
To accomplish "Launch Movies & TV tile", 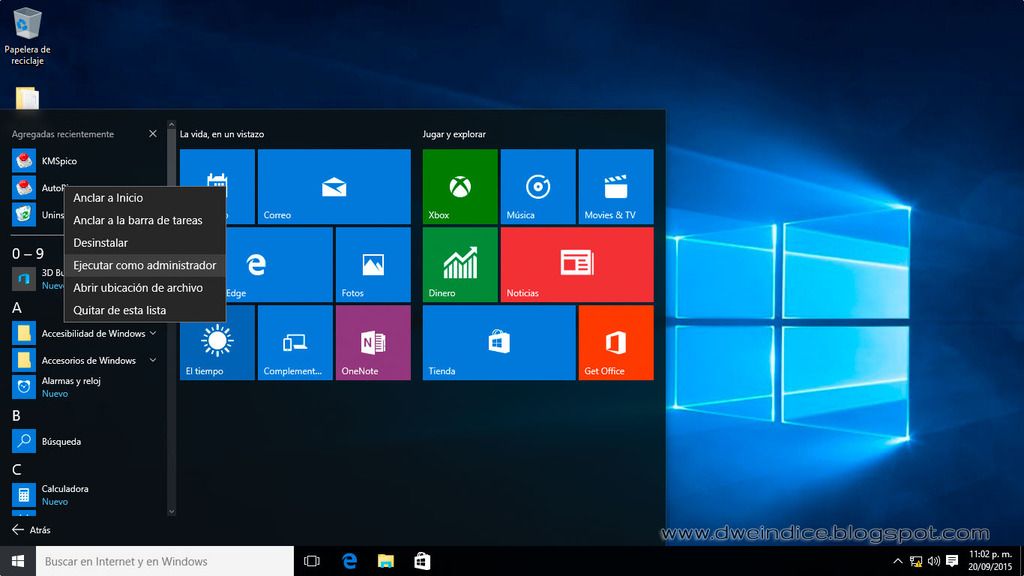I will [x=615, y=186].
